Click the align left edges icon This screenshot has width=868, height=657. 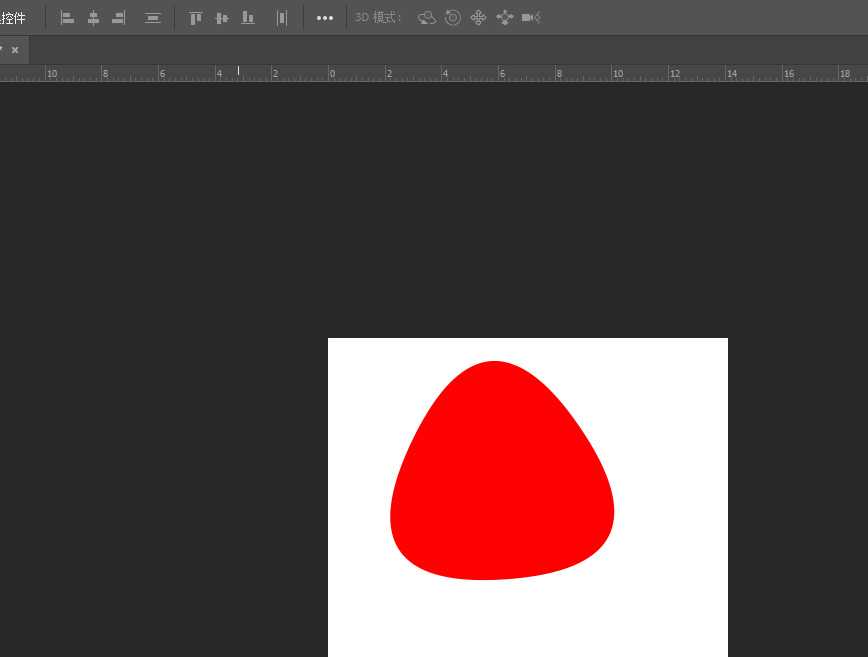click(x=67, y=18)
